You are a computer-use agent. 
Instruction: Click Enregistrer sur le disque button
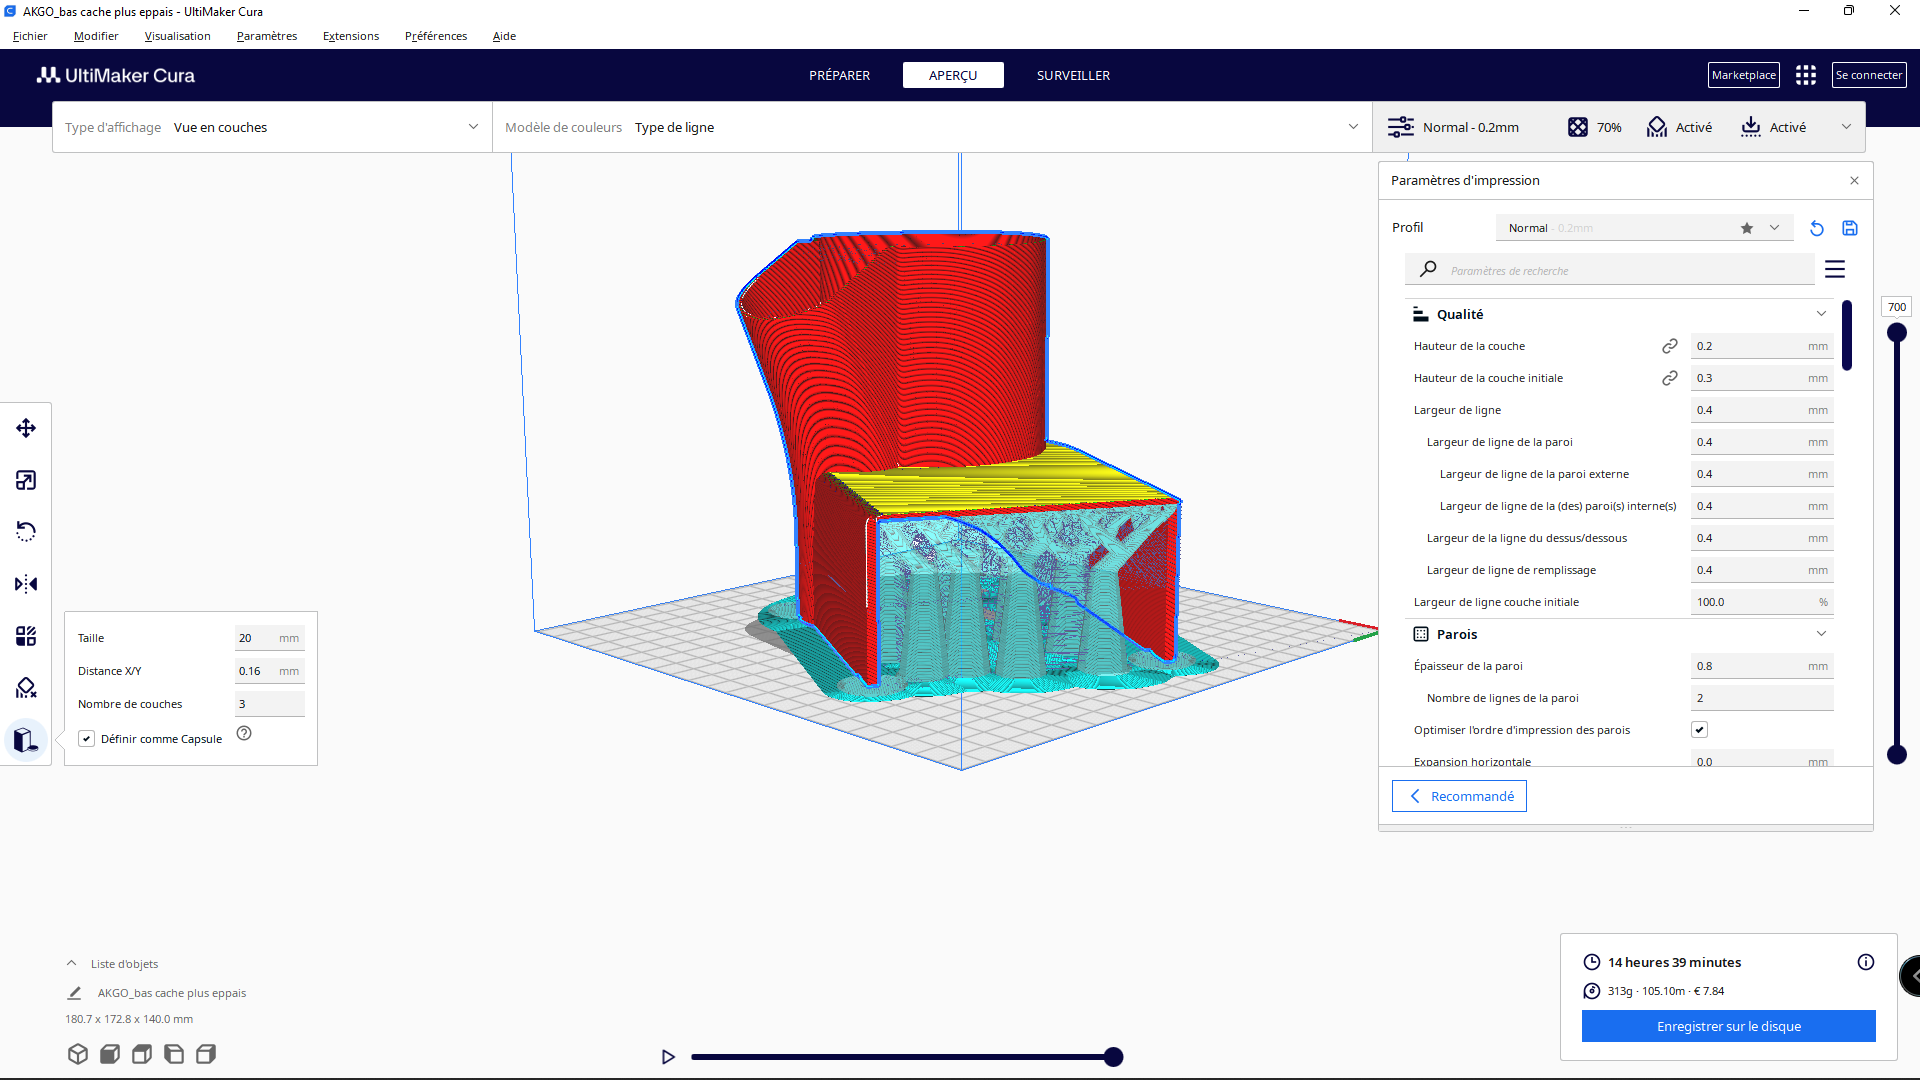point(1729,1026)
